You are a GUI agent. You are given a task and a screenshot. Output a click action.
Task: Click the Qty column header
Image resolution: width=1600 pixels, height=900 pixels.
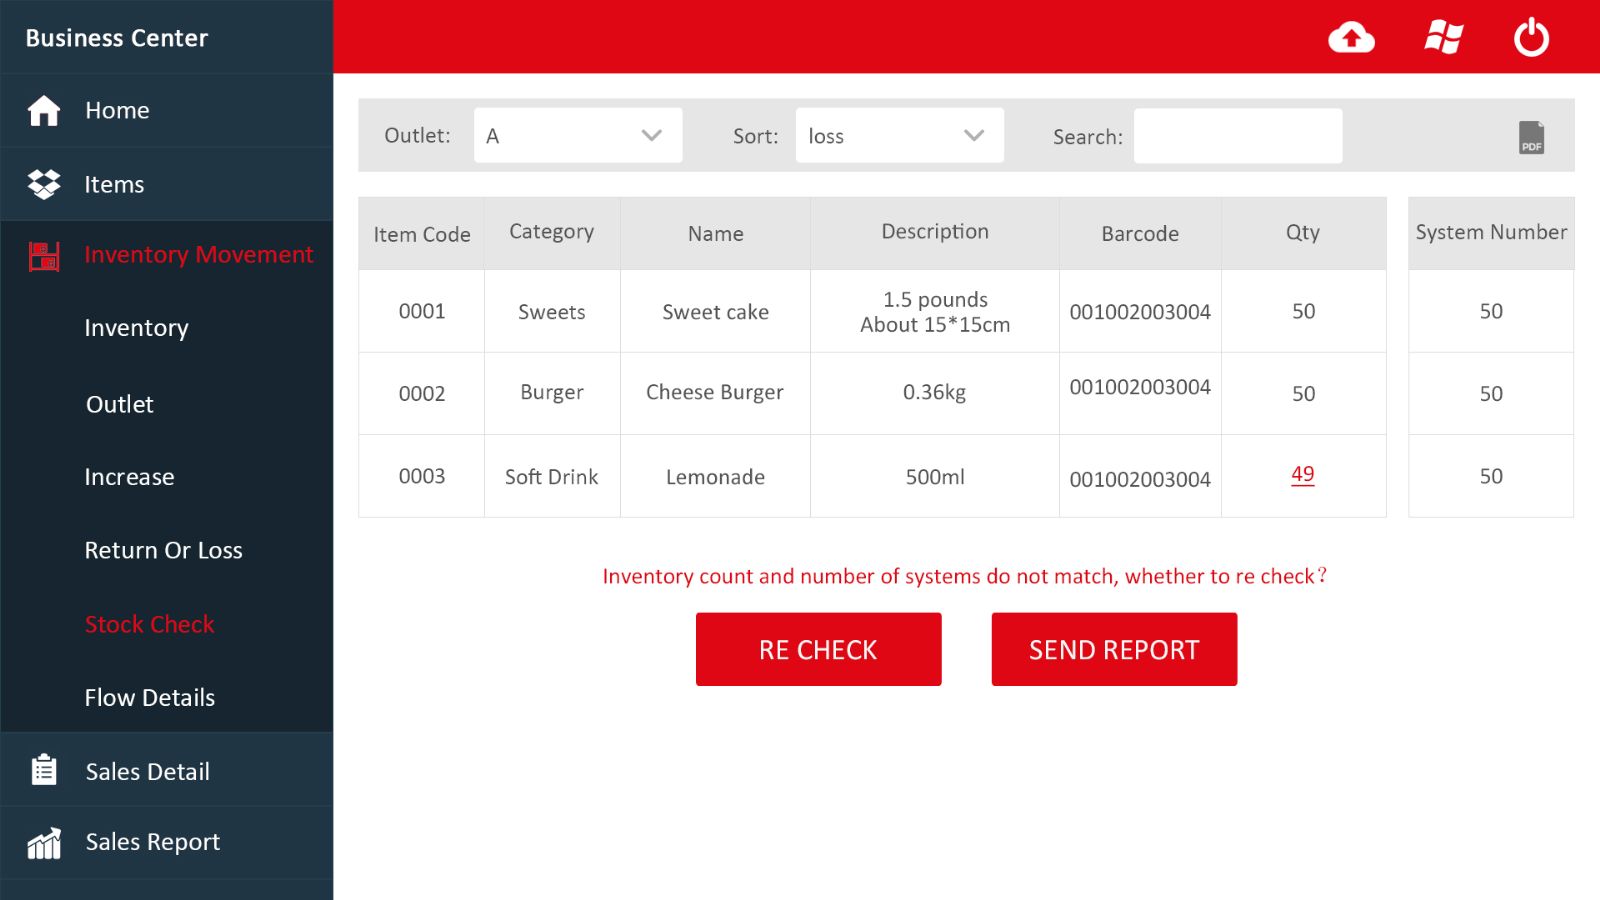(x=1302, y=233)
